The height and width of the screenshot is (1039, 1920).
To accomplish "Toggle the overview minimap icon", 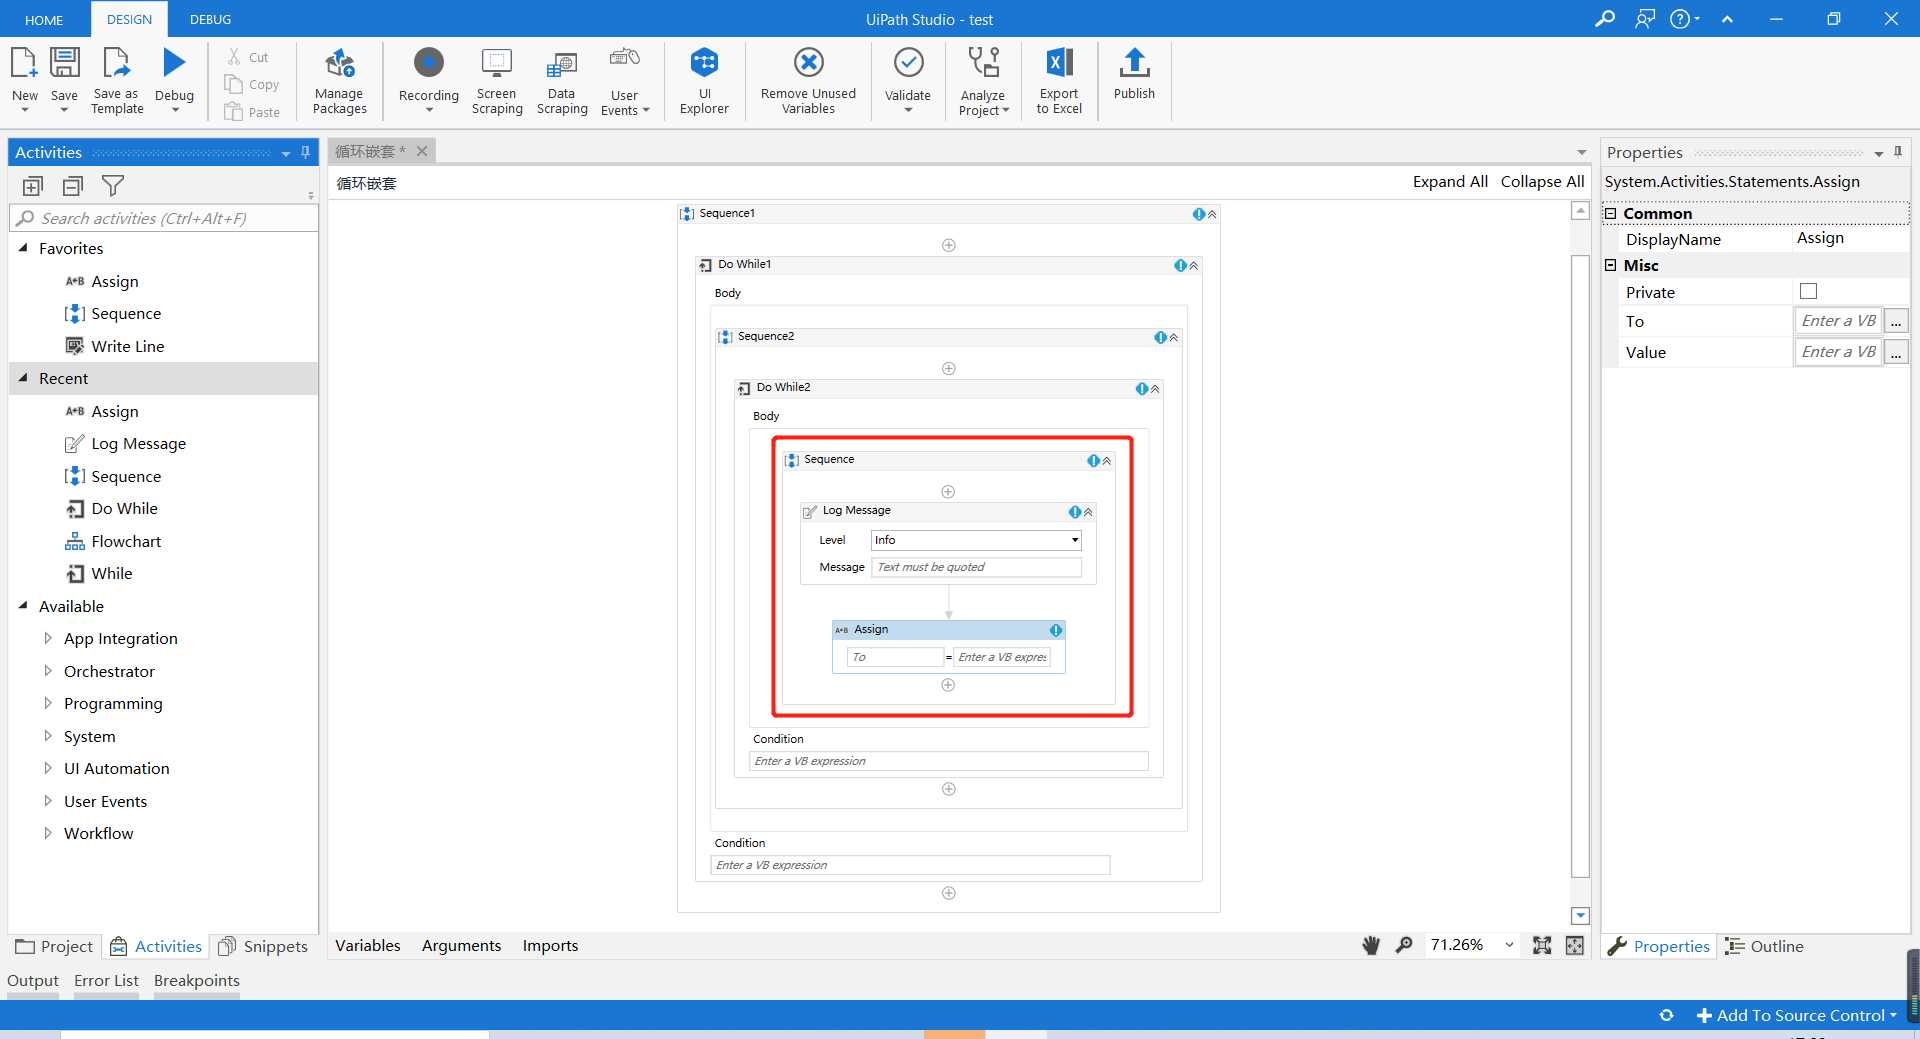I will (1575, 945).
